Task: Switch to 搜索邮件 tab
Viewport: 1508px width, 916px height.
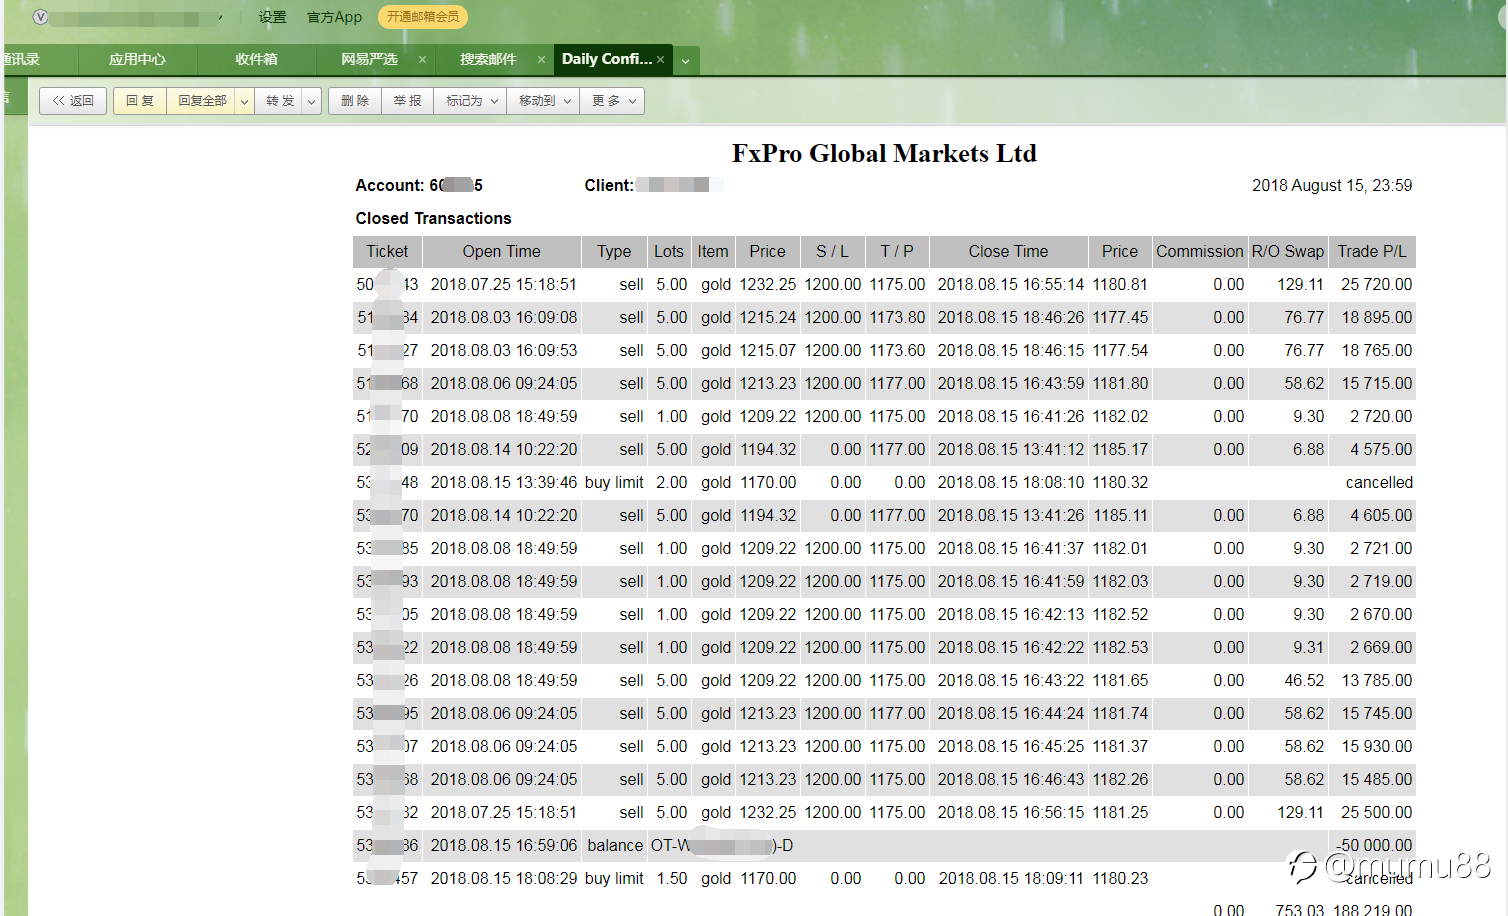Action: tap(488, 59)
